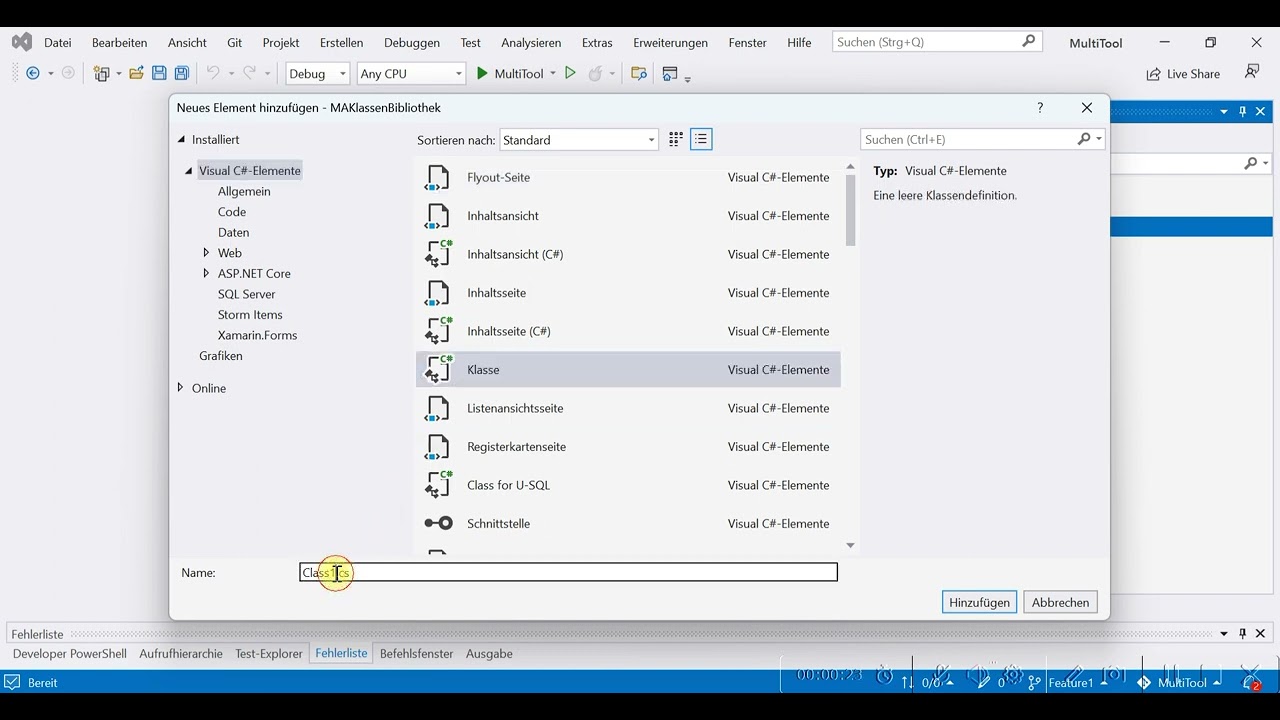Click the magnifier in the dialog search box
The width and height of the screenshot is (1280, 720).
point(1084,140)
